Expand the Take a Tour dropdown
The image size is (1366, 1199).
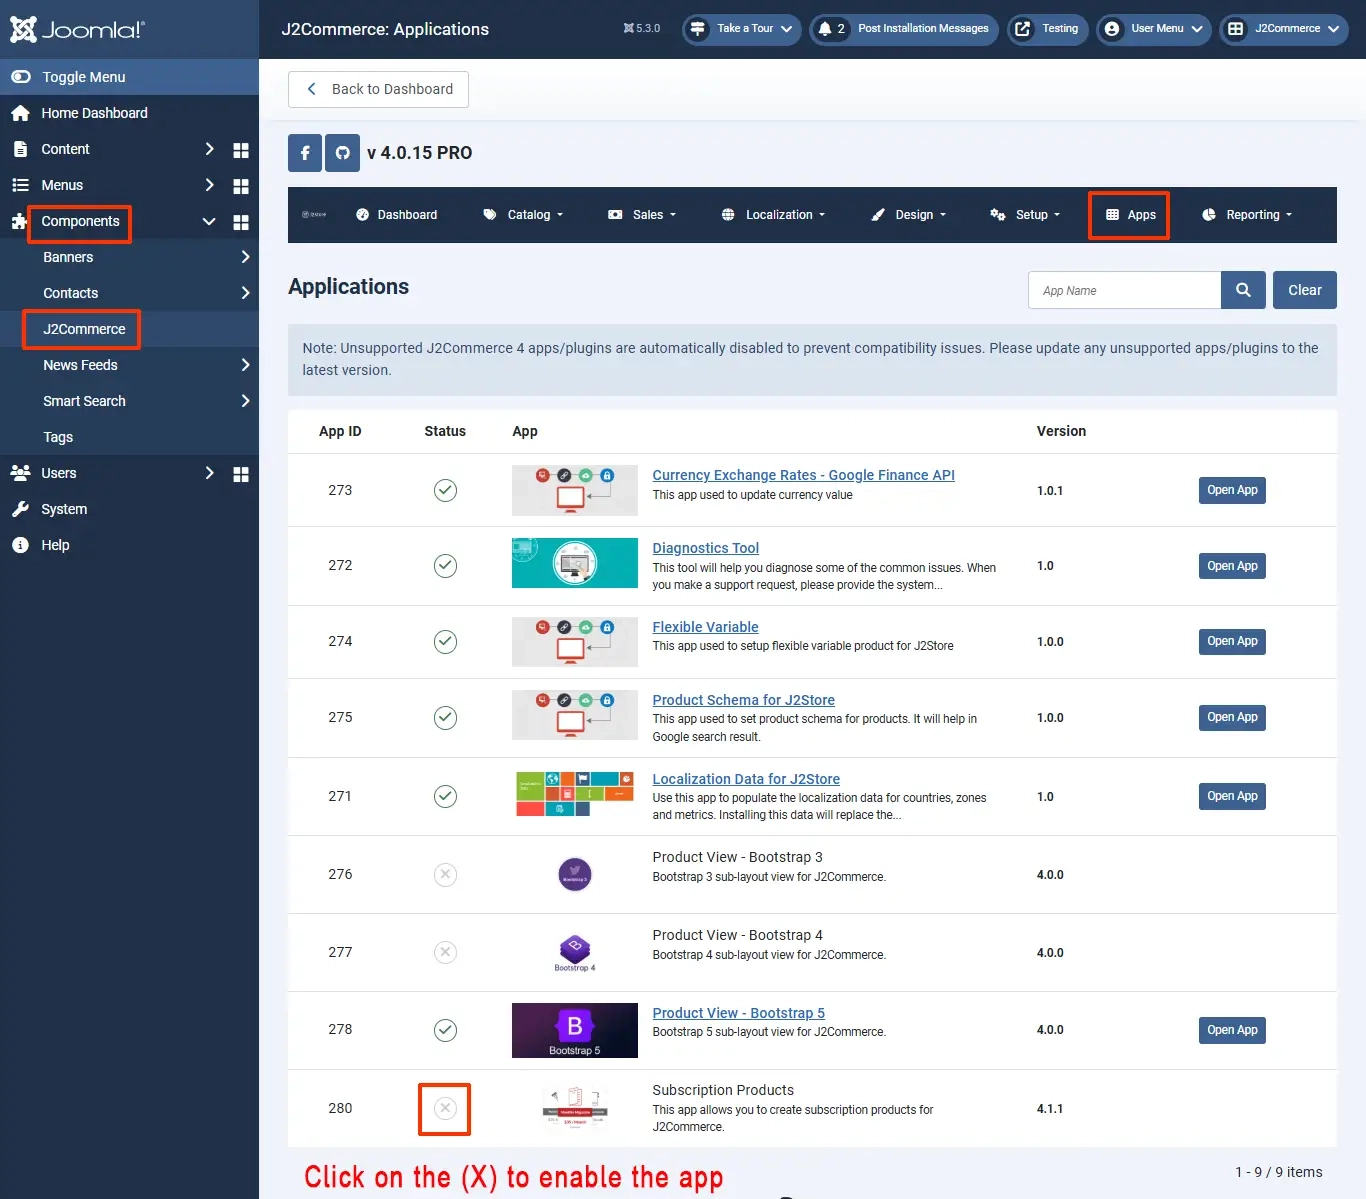click(742, 29)
